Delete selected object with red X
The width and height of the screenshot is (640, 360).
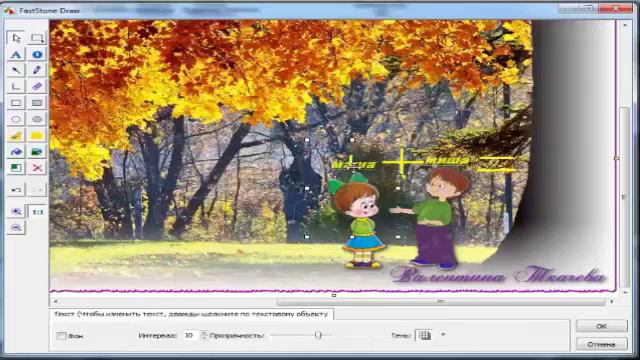[37, 168]
